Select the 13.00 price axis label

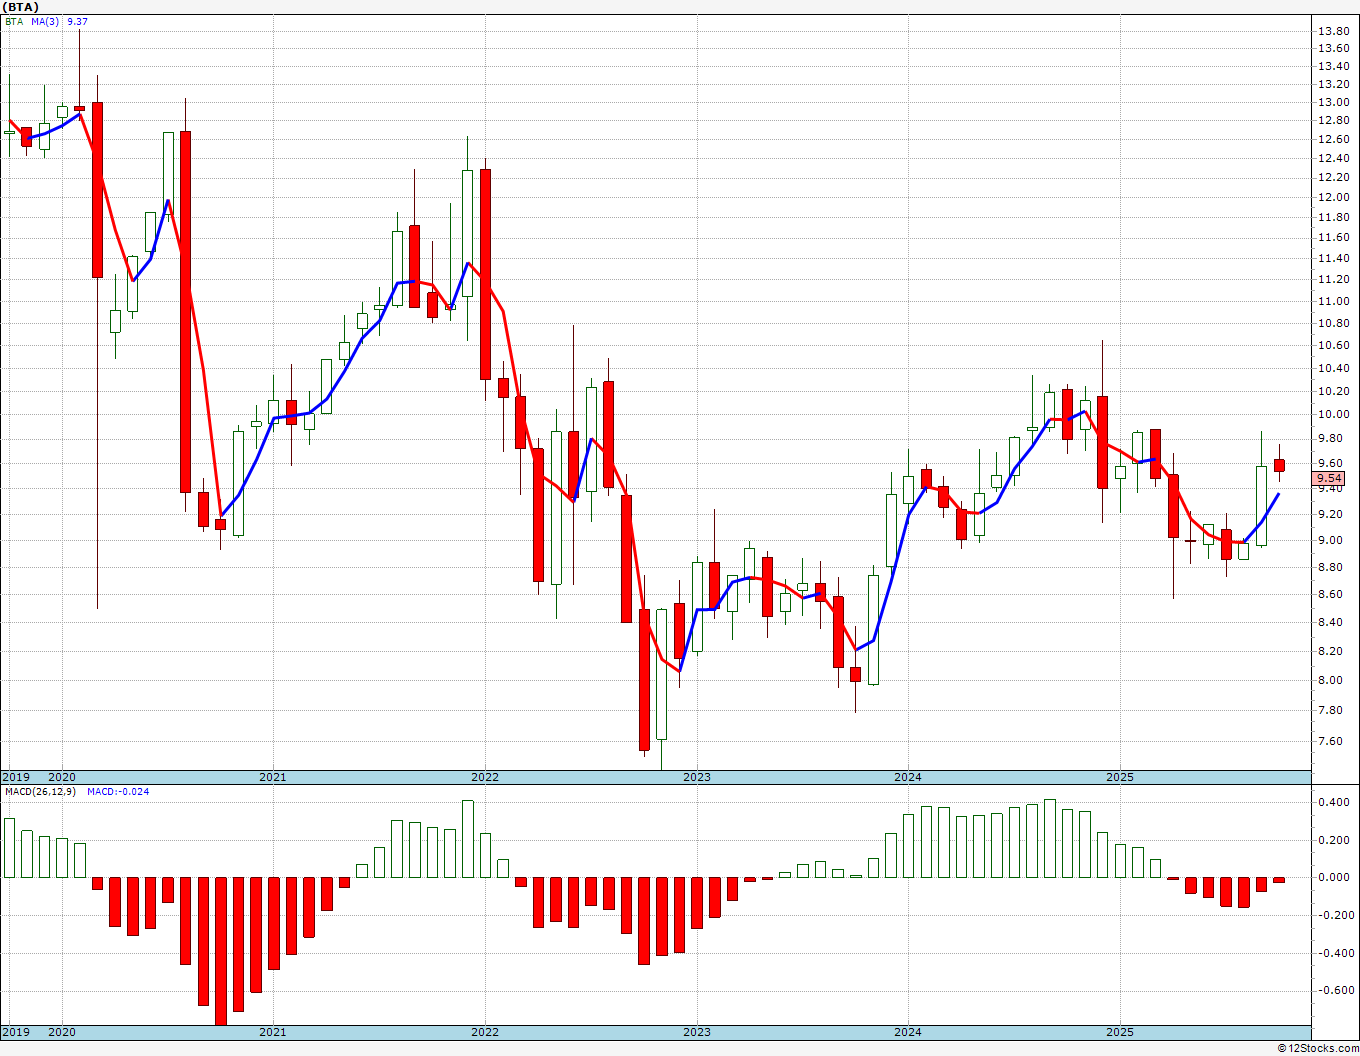1333,103
